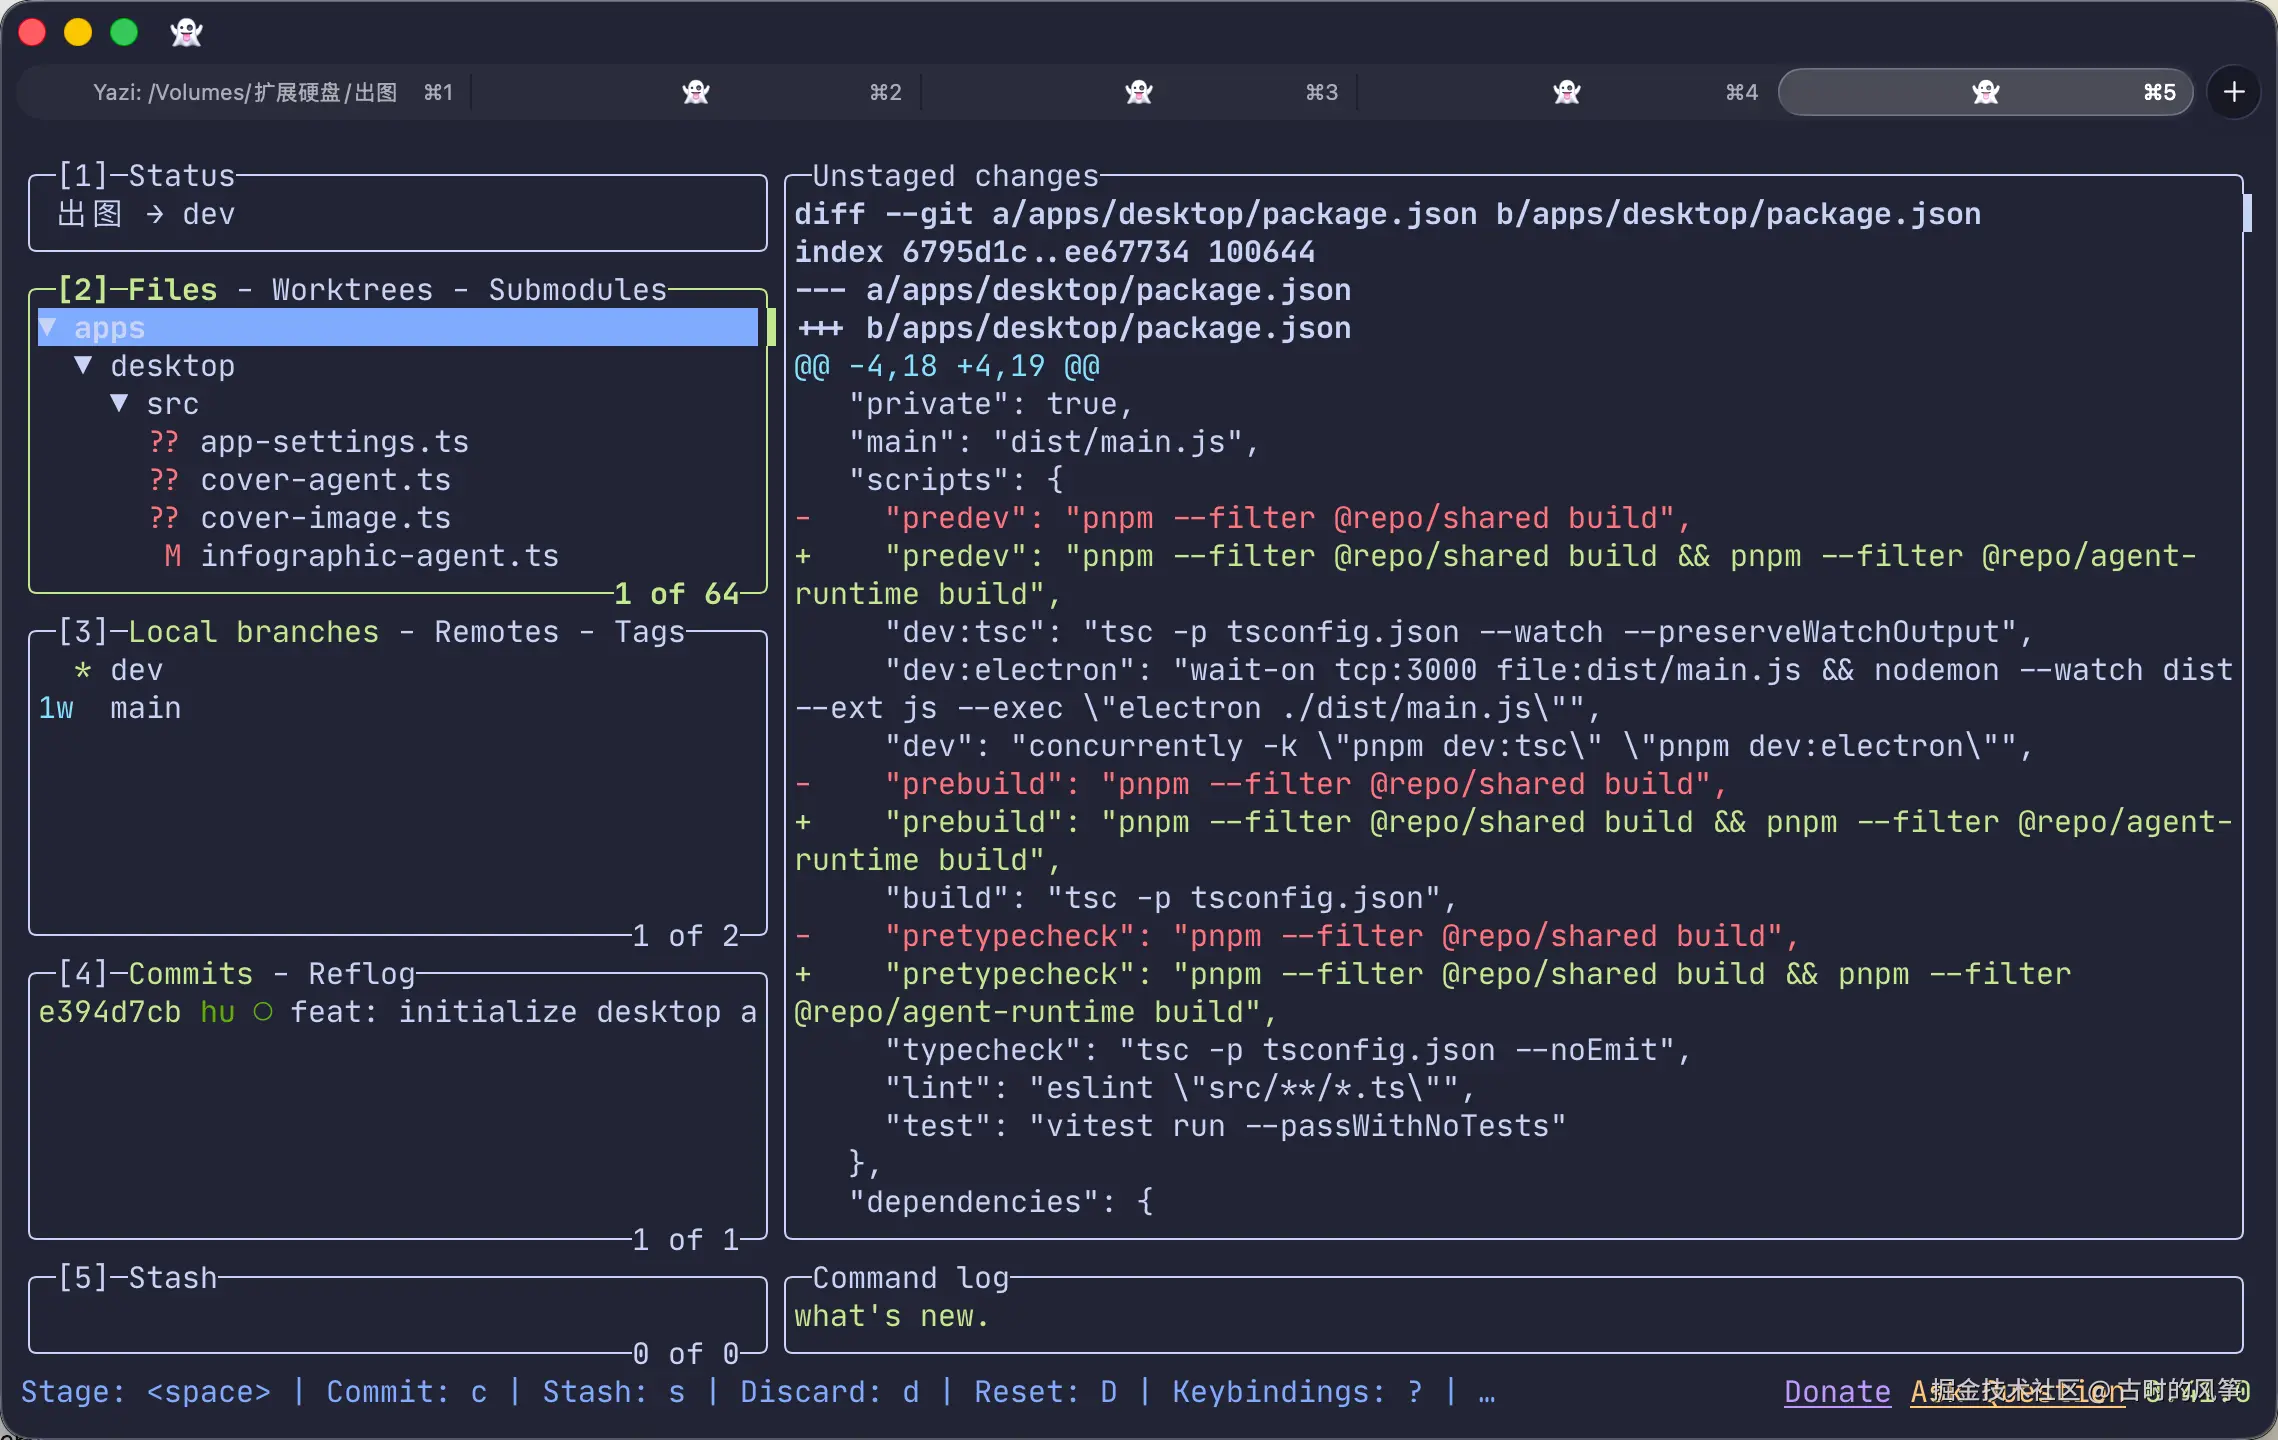Click the ghost icon in tab ⌘4

(x=1567, y=92)
